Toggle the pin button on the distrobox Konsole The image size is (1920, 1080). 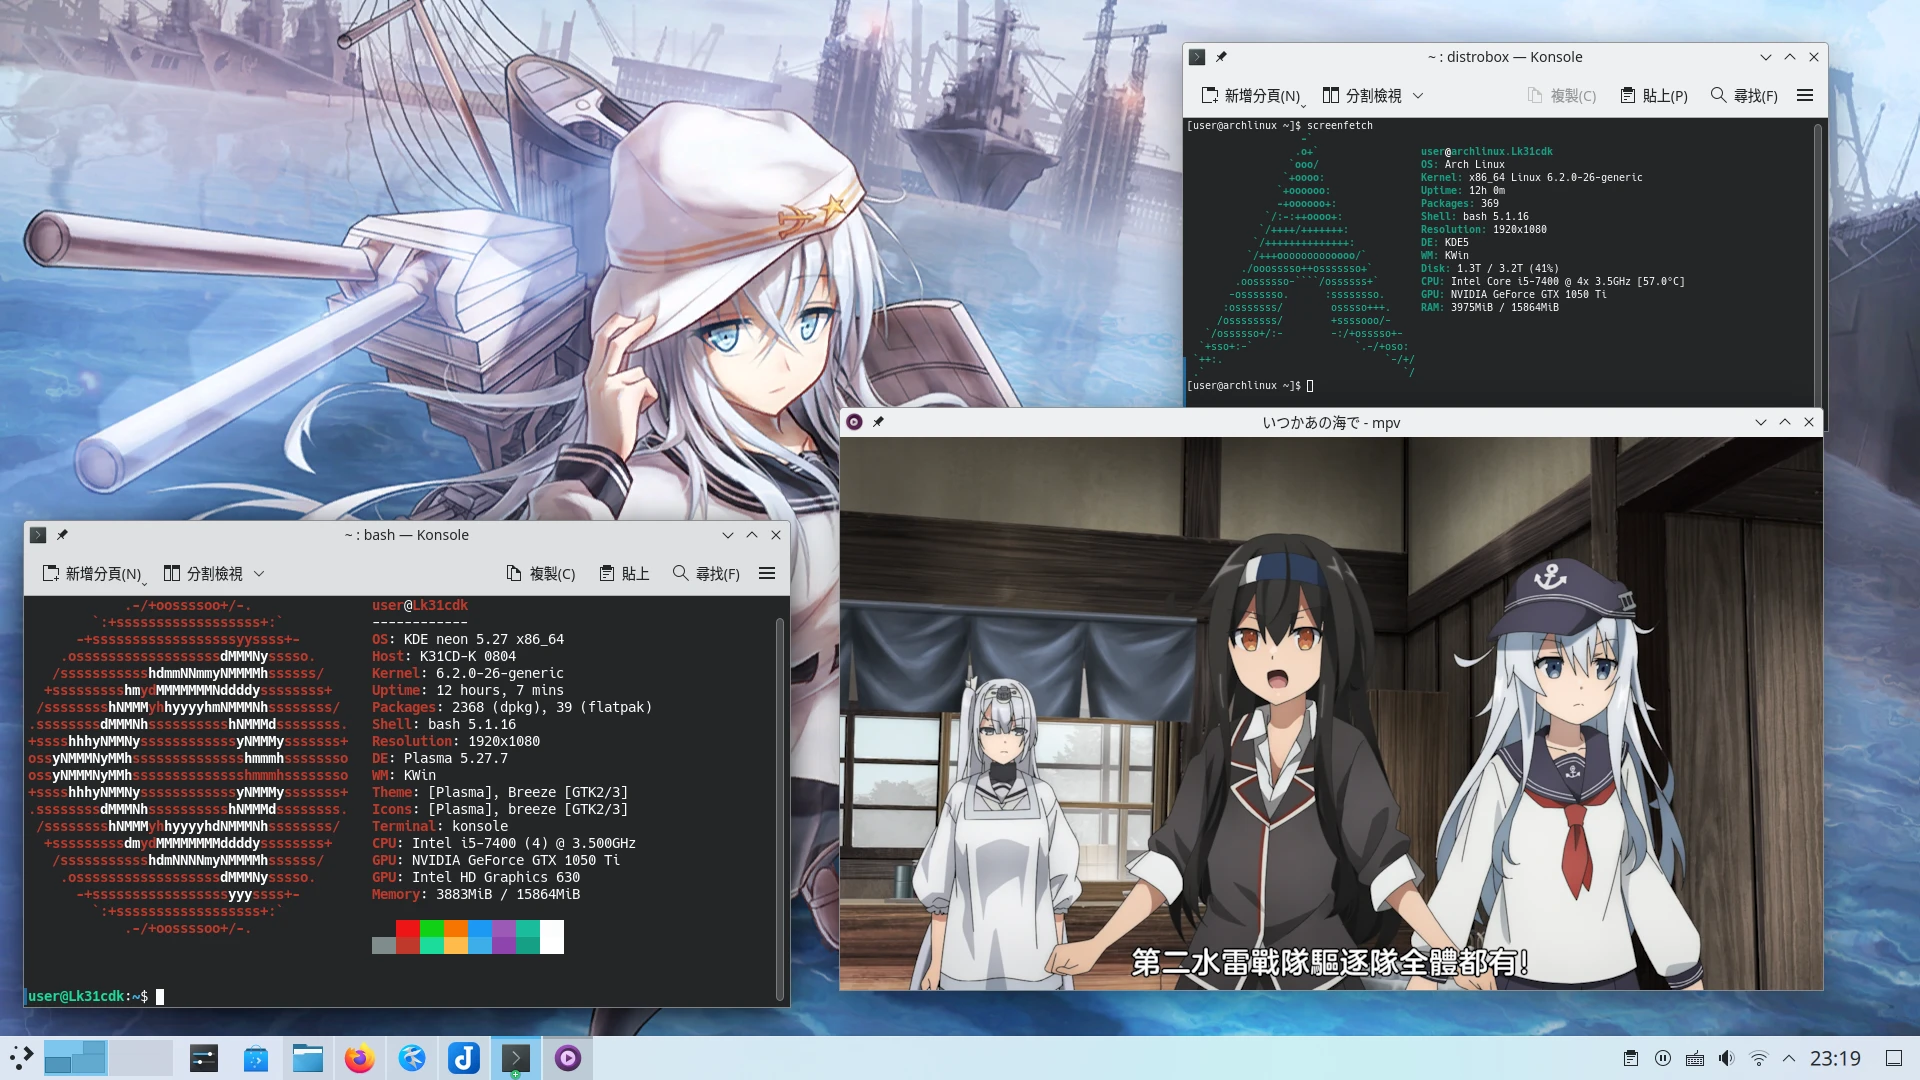pos(1222,57)
